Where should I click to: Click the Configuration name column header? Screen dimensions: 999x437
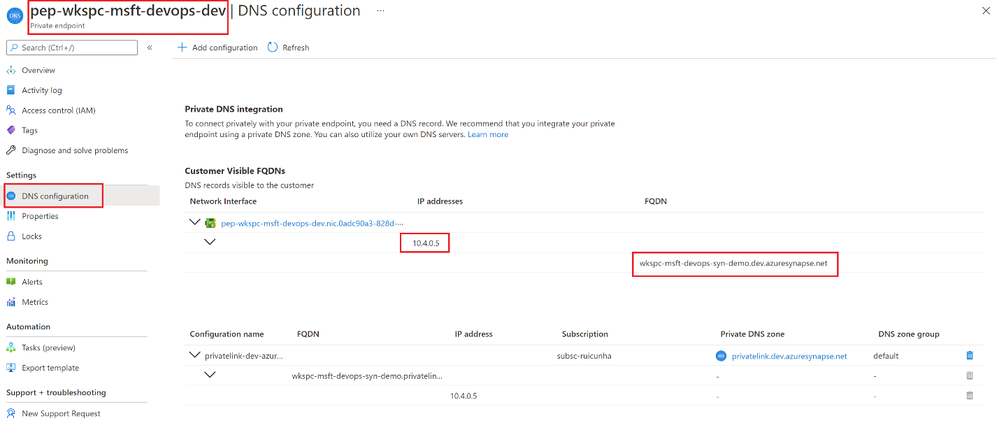pos(227,334)
